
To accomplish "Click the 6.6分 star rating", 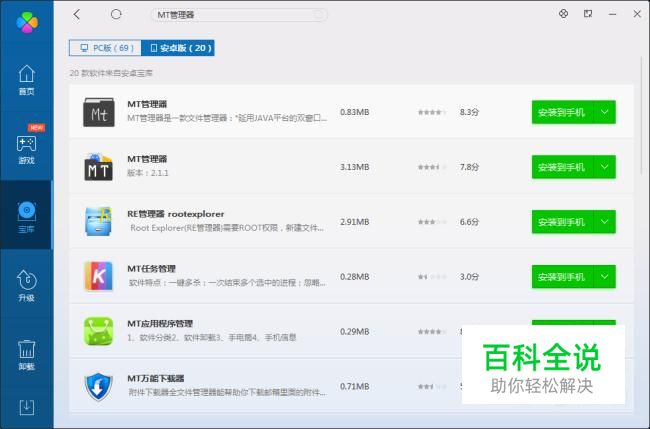I will click(432, 222).
